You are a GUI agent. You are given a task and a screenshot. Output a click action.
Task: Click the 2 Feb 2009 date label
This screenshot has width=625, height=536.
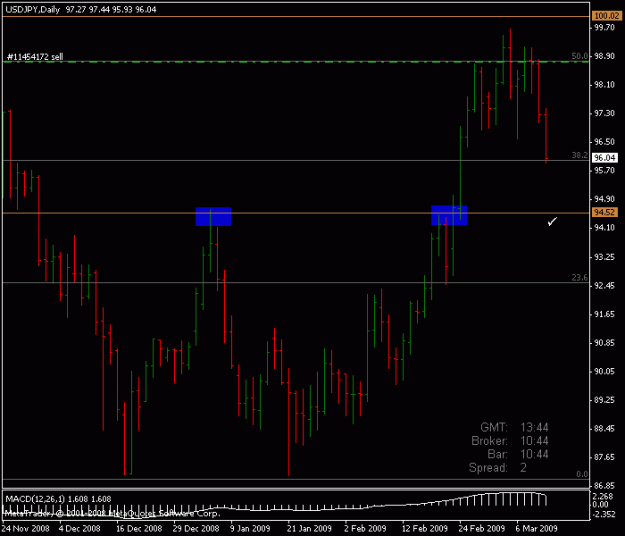point(365,529)
